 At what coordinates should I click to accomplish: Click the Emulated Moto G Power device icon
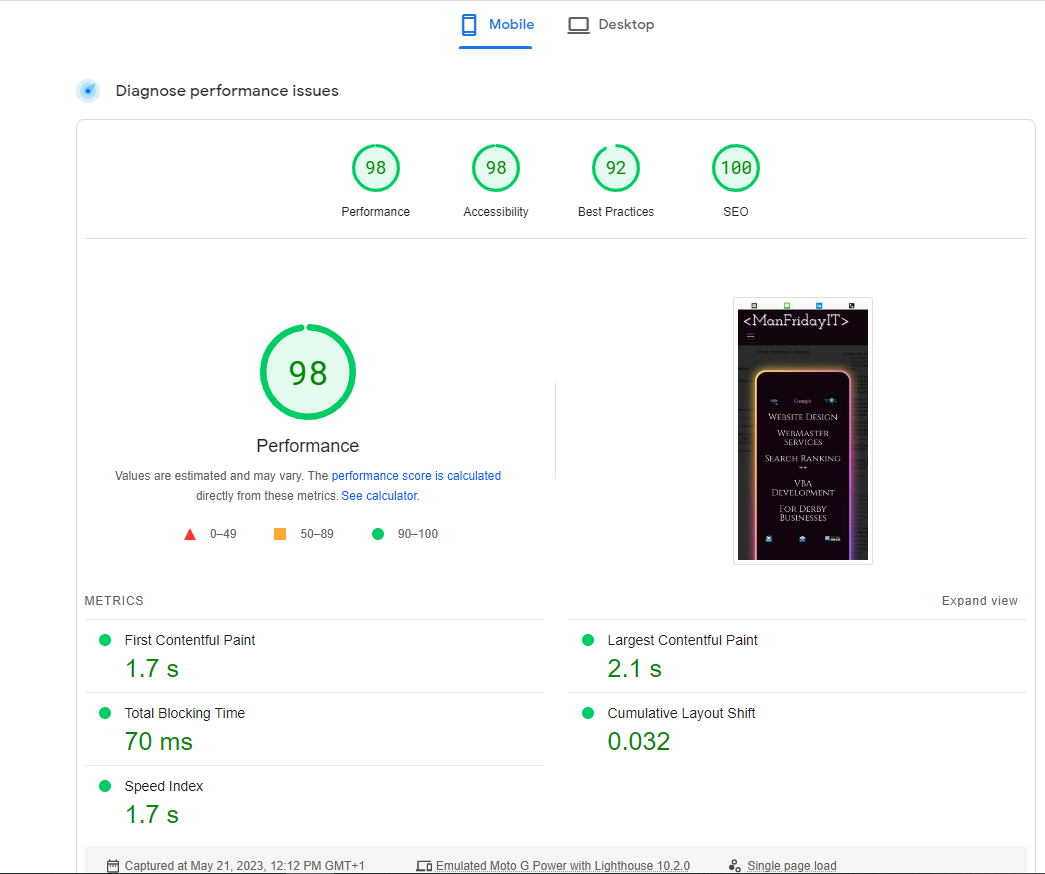(x=424, y=866)
